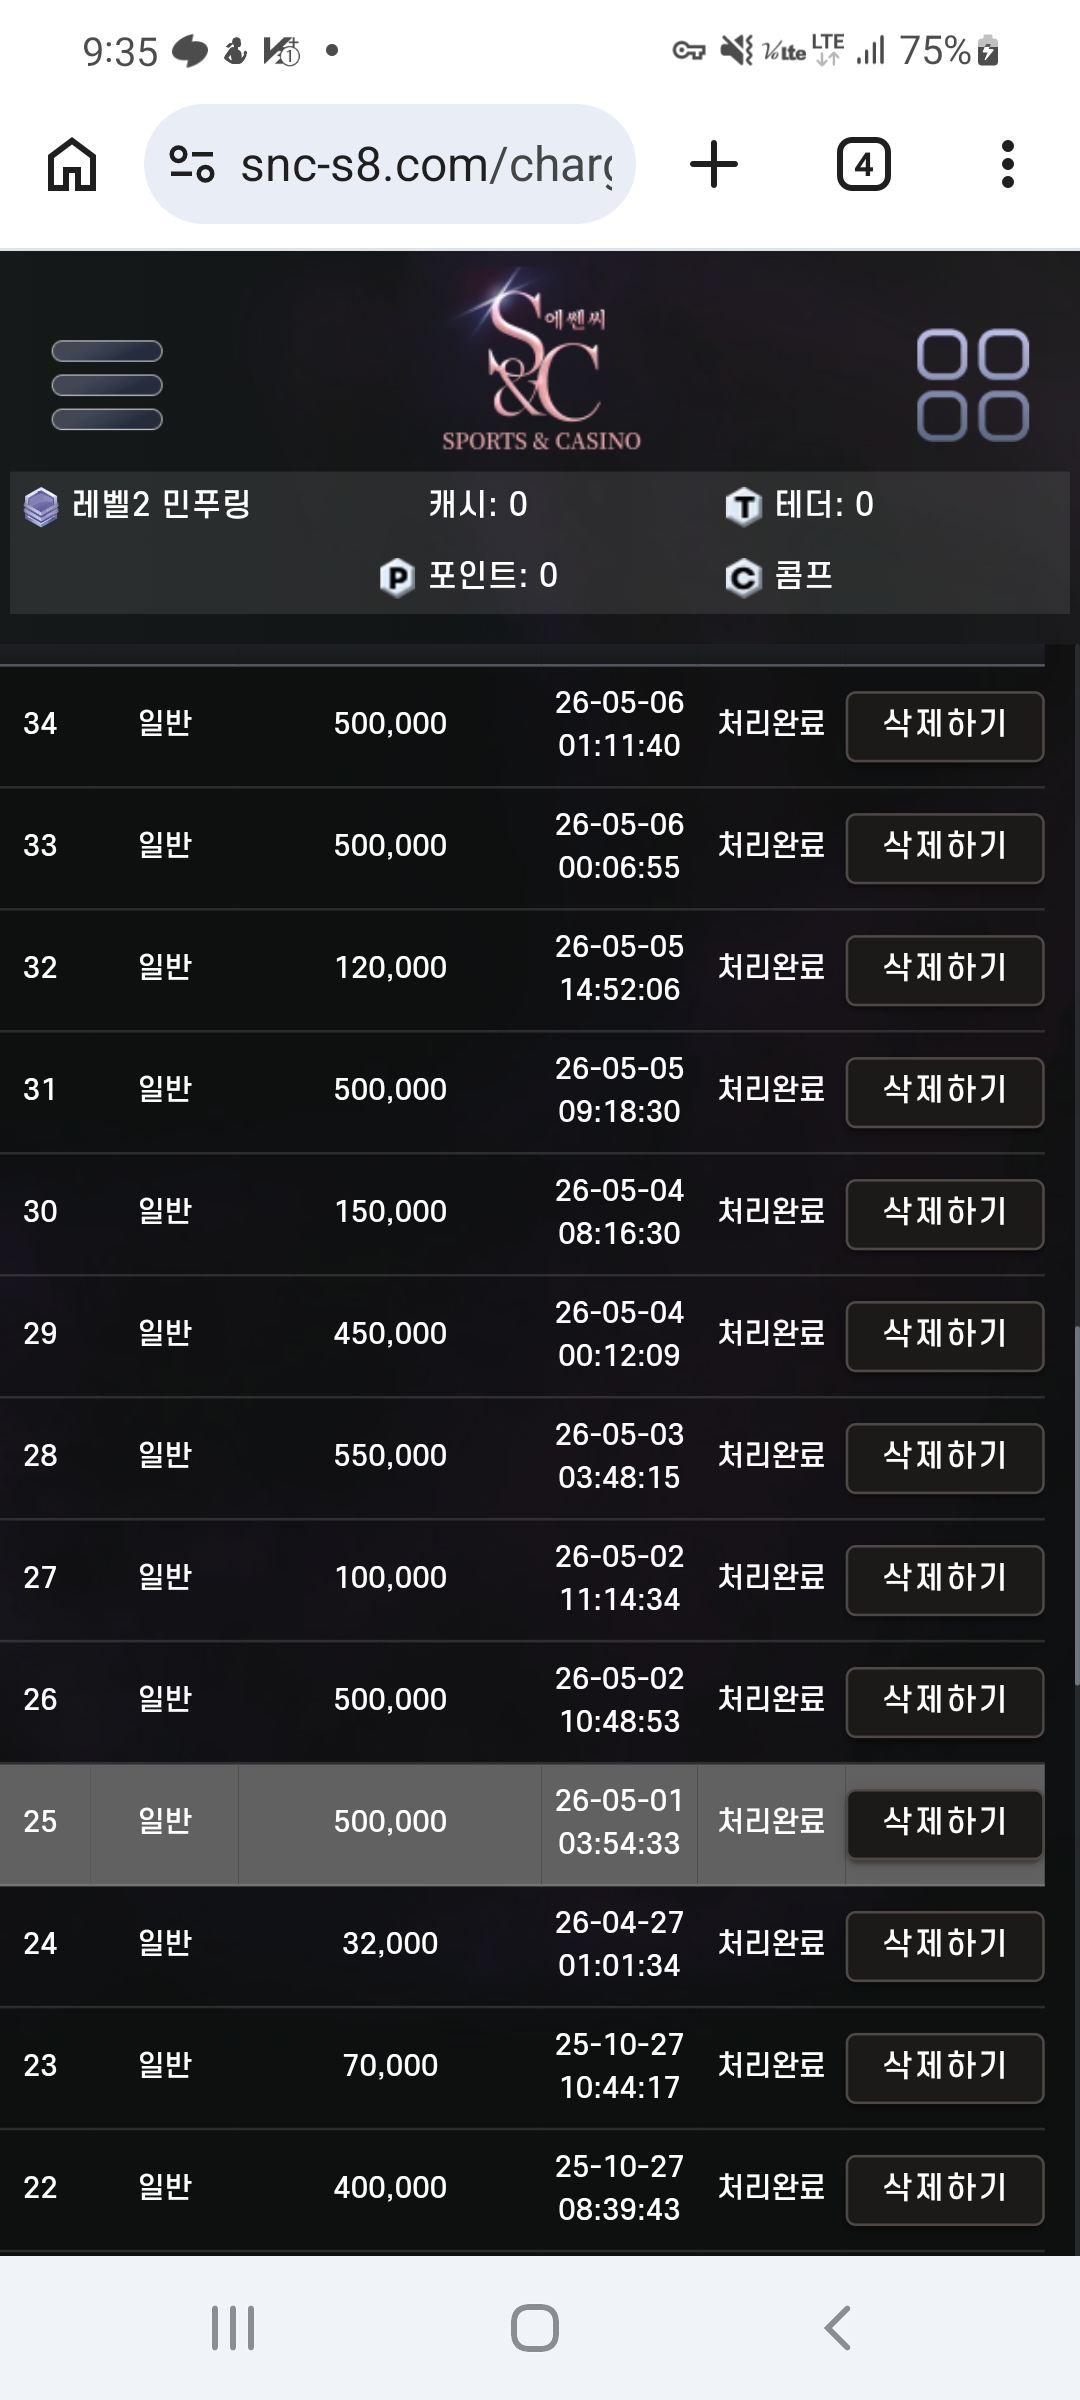Tap the Android recent apps button
Viewport: 1080px width, 2400px height.
(233, 2327)
